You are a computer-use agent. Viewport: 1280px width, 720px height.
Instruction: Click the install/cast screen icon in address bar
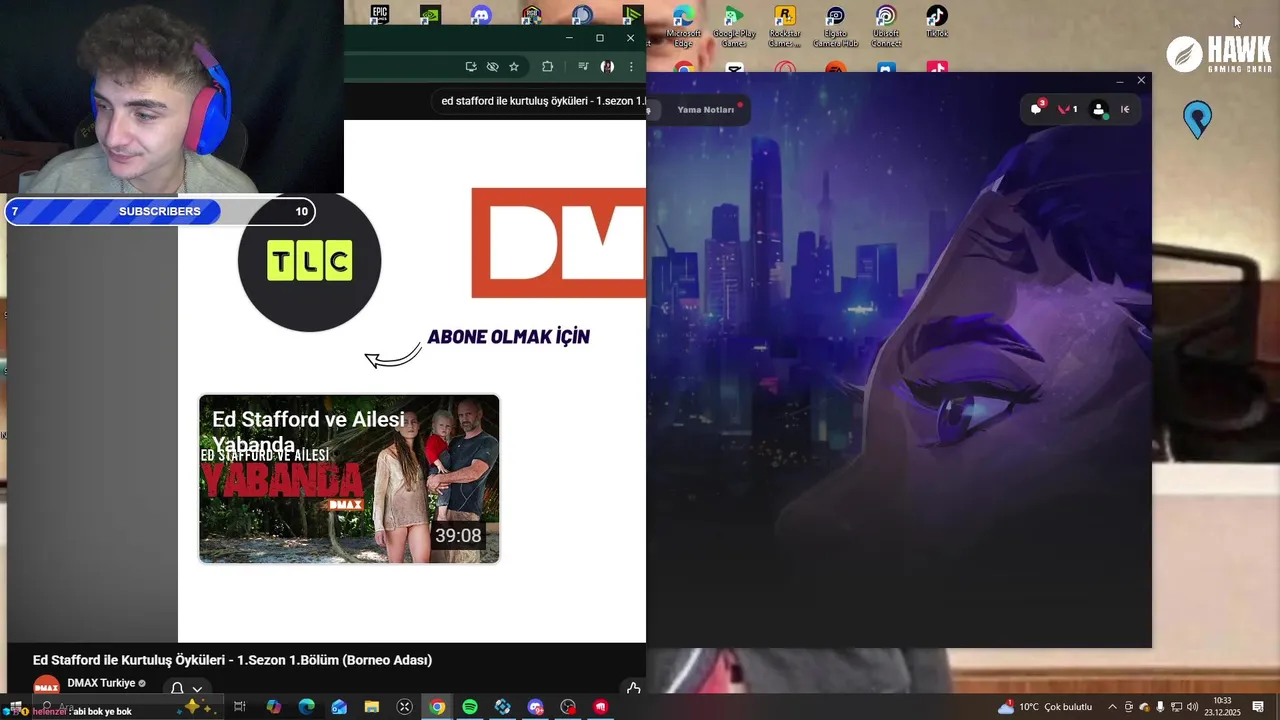tap(471, 67)
